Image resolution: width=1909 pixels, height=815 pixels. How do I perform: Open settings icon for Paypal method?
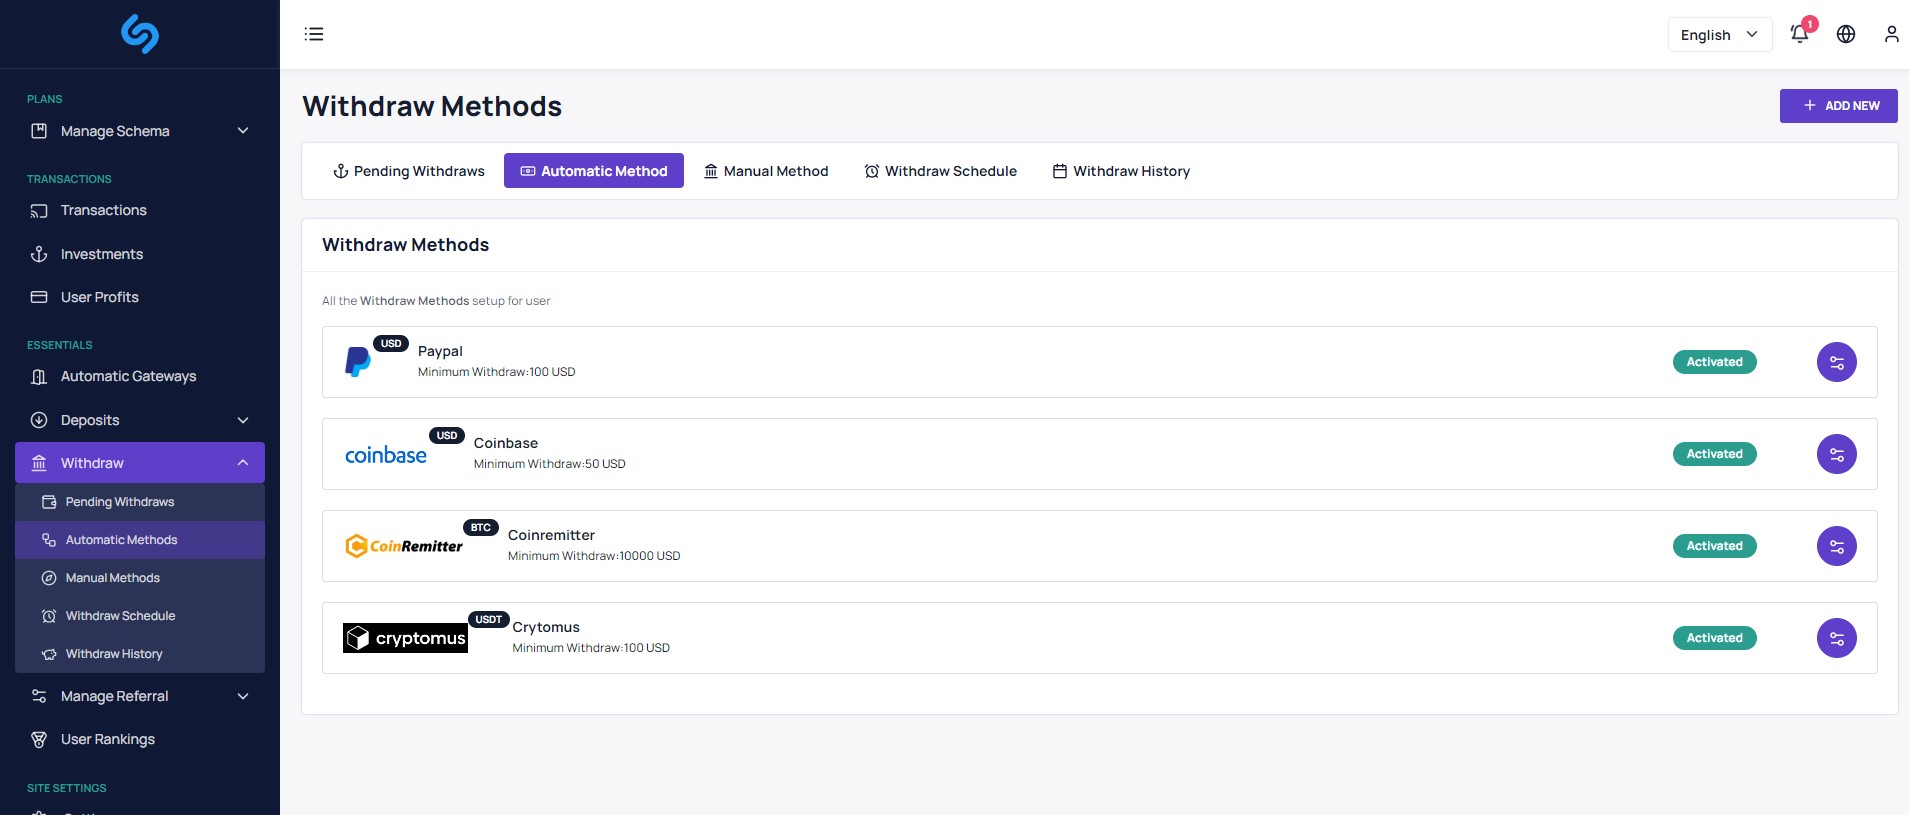tap(1836, 362)
